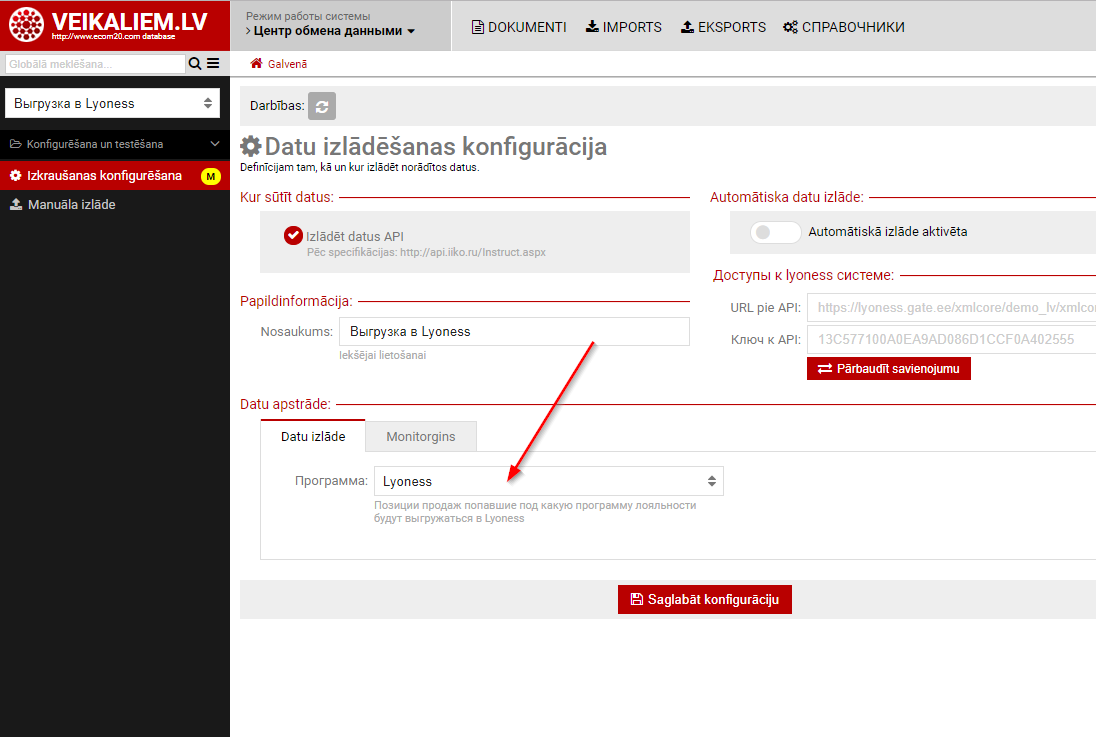Click the Nosaukums text field

pyautogui.click(x=514, y=331)
